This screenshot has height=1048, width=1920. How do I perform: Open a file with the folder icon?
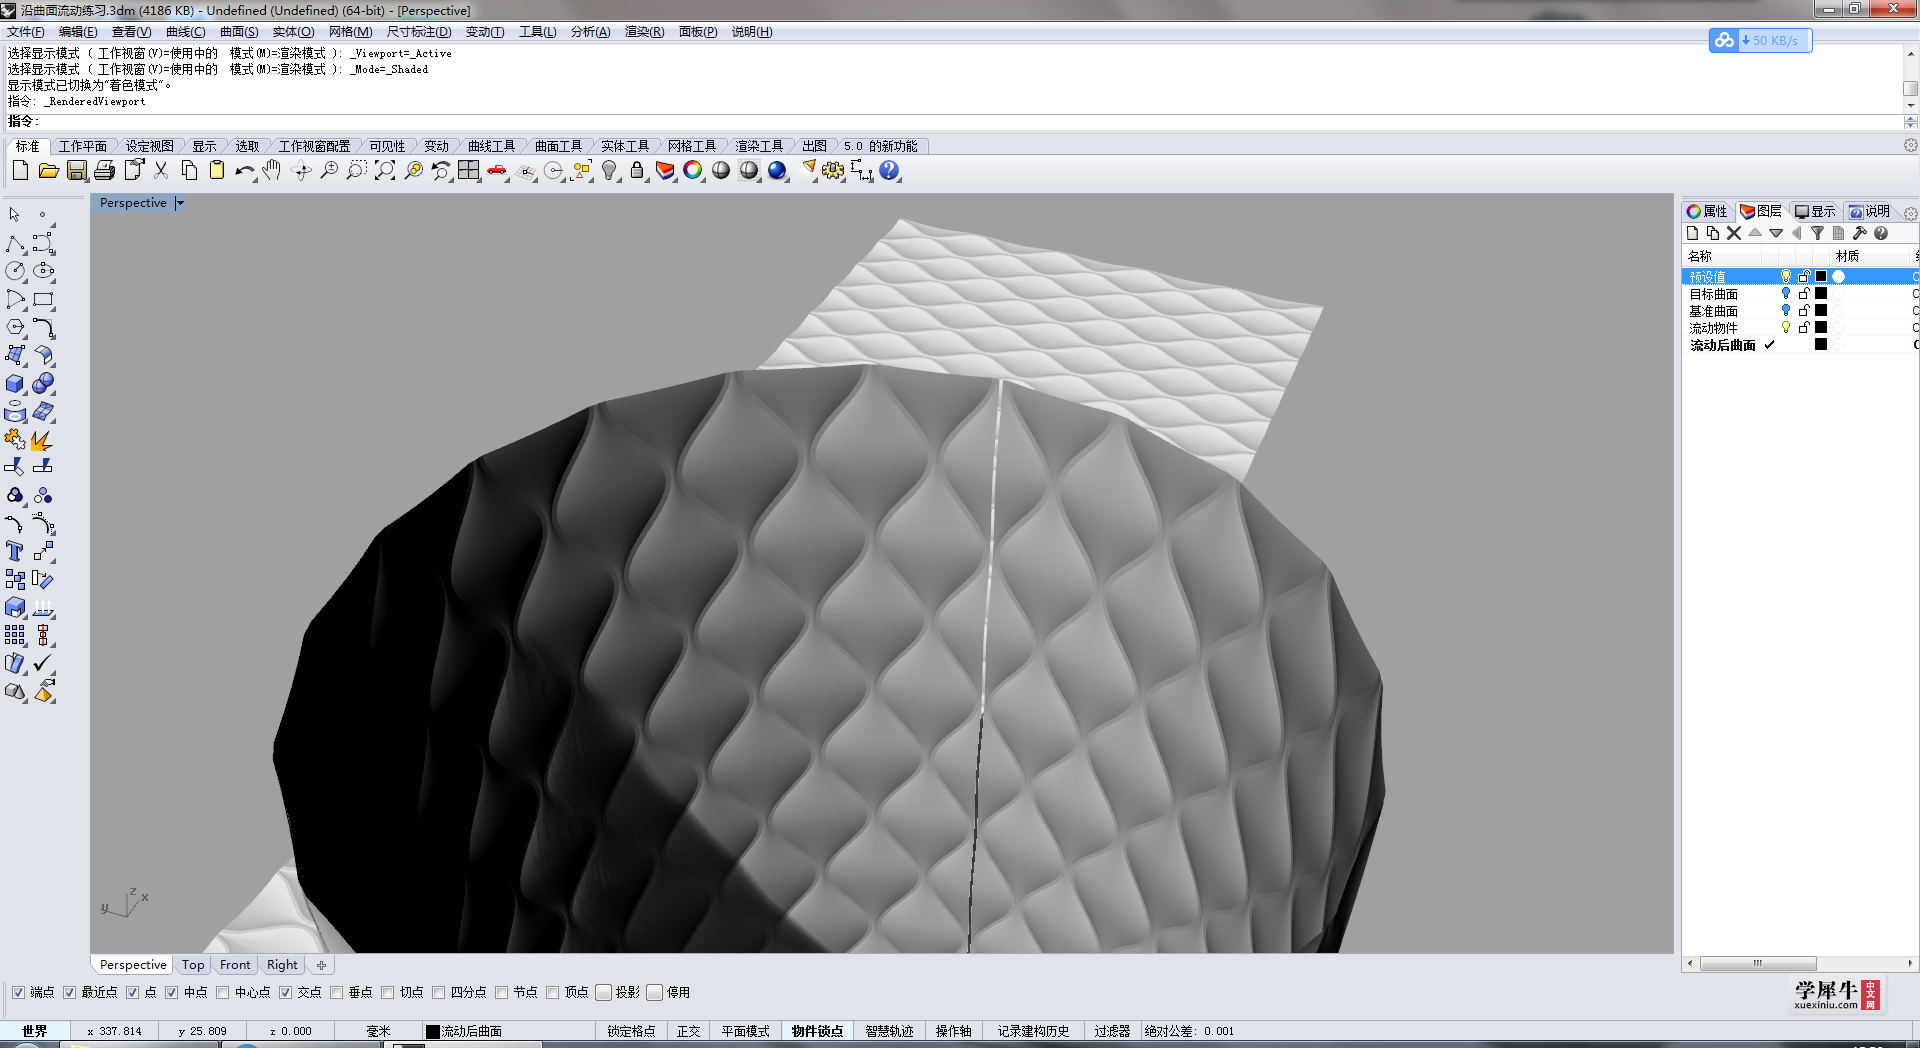(x=48, y=171)
